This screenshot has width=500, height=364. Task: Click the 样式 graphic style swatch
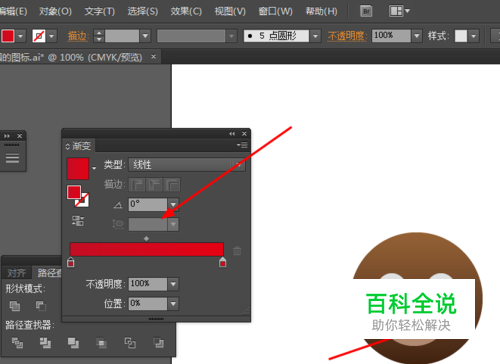pyautogui.click(x=461, y=36)
